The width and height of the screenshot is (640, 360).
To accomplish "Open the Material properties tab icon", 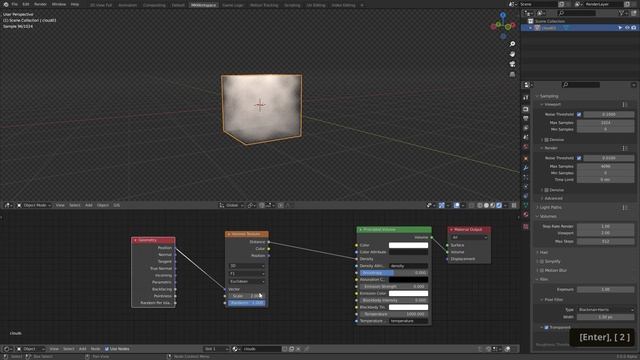I will click(526, 215).
